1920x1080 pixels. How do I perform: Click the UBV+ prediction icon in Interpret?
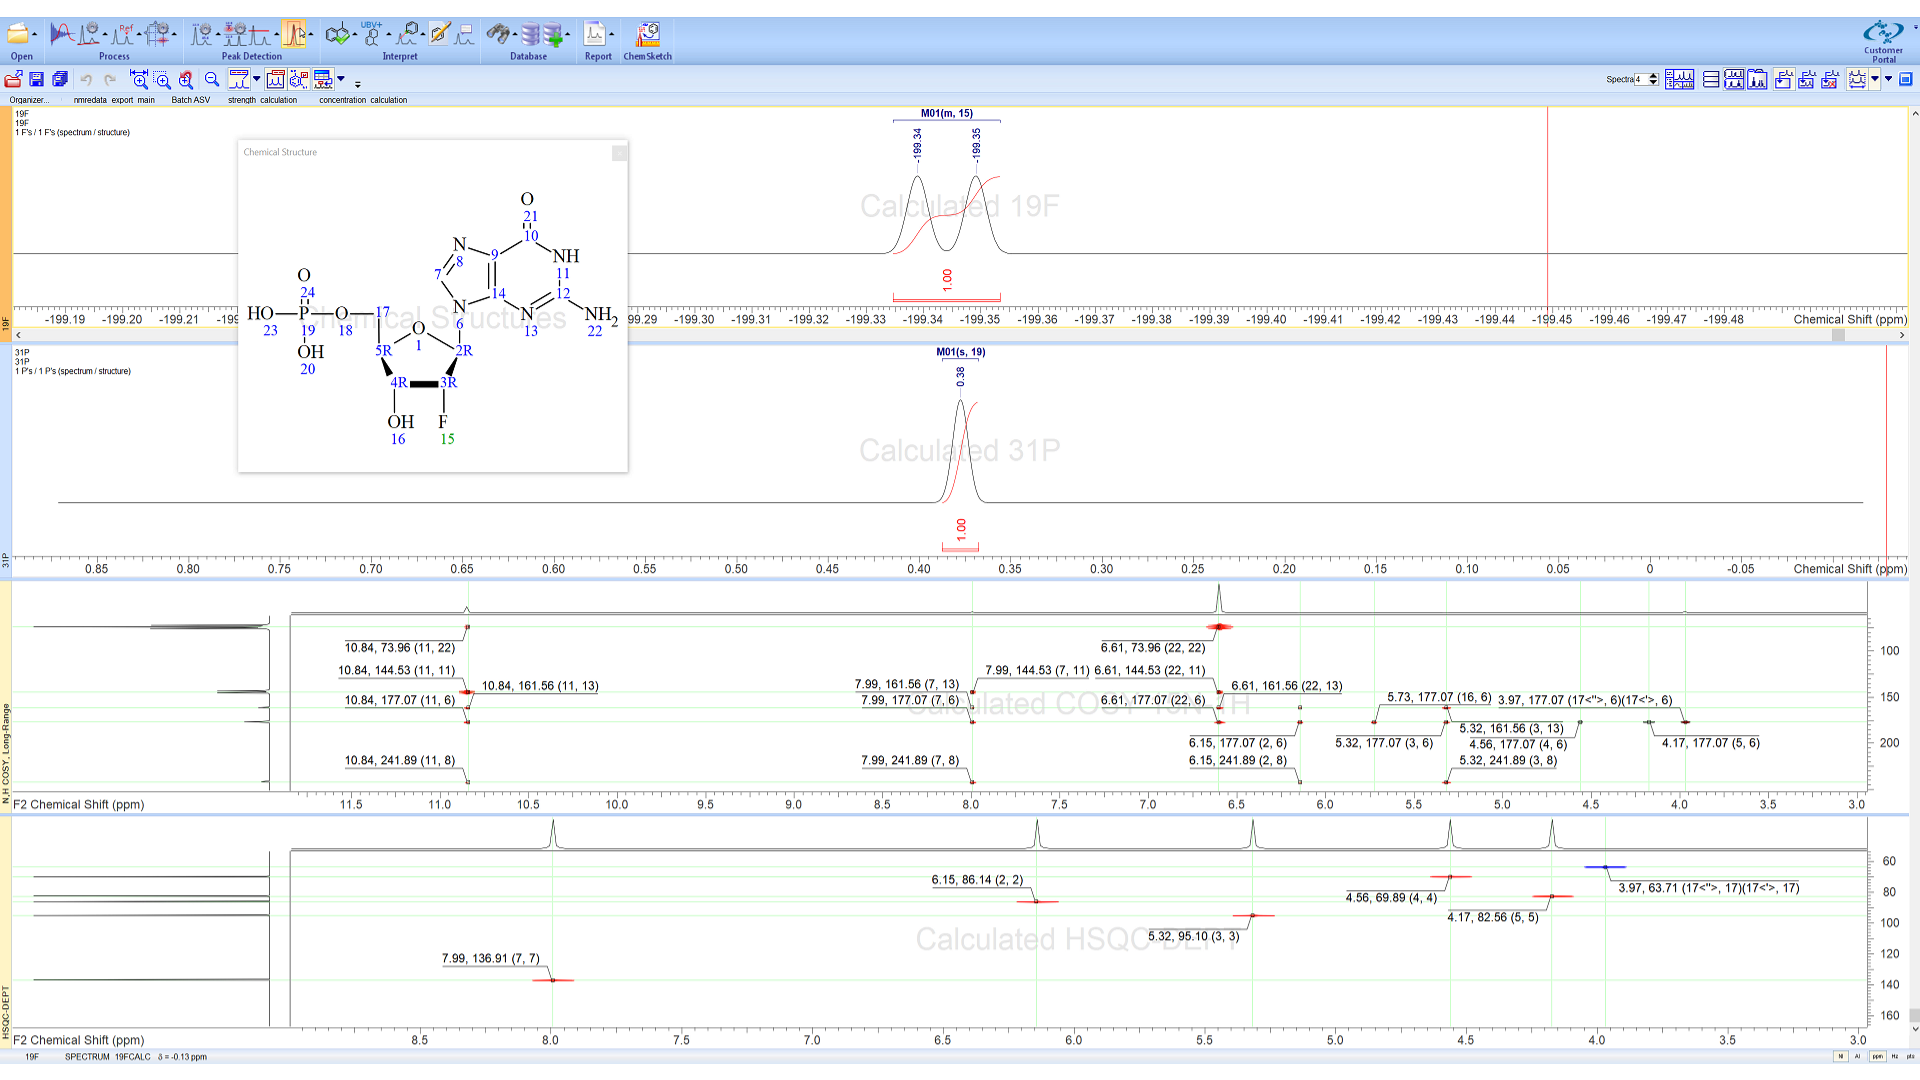click(x=372, y=34)
